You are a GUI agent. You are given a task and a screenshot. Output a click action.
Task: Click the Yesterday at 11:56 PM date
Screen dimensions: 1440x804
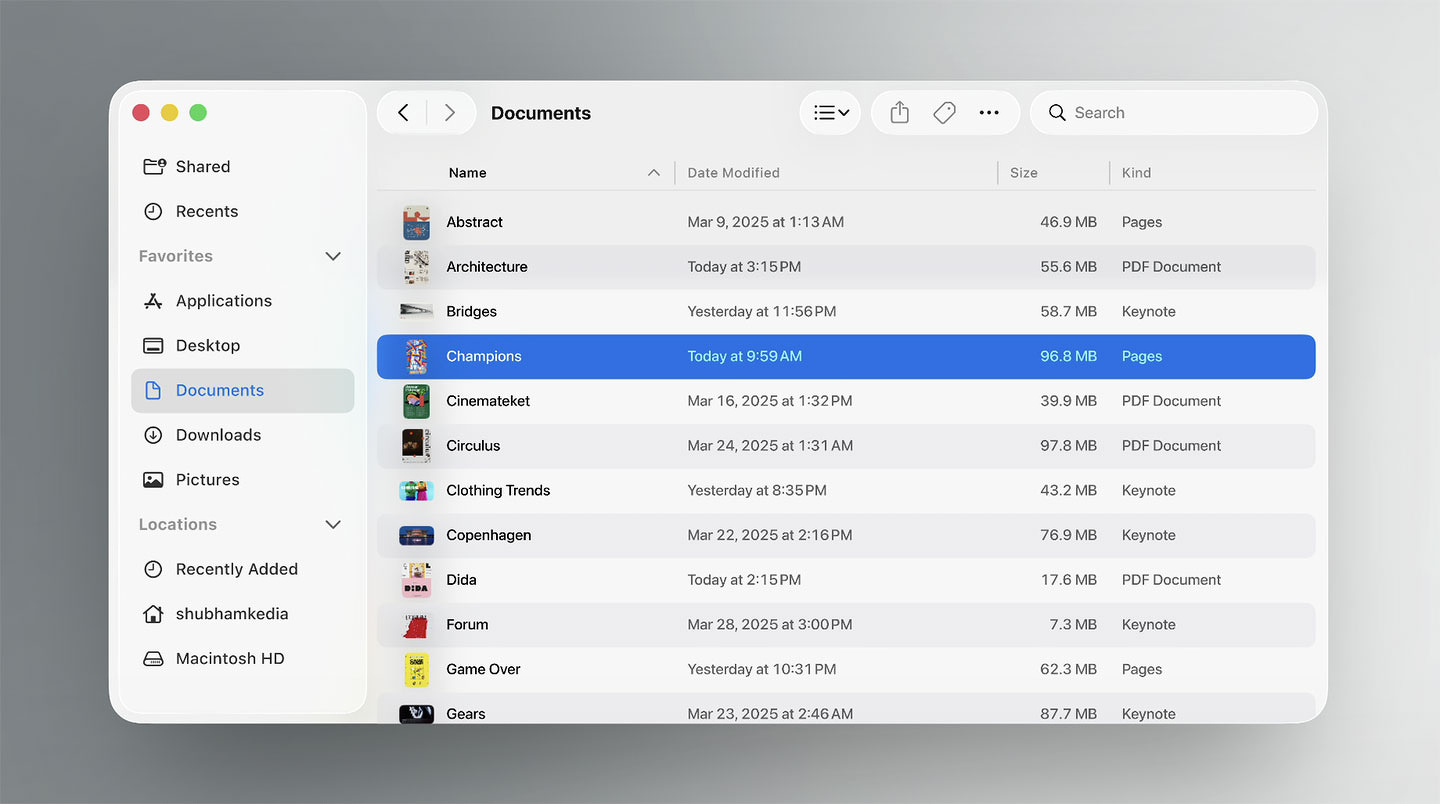pyautogui.click(x=761, y=311)
